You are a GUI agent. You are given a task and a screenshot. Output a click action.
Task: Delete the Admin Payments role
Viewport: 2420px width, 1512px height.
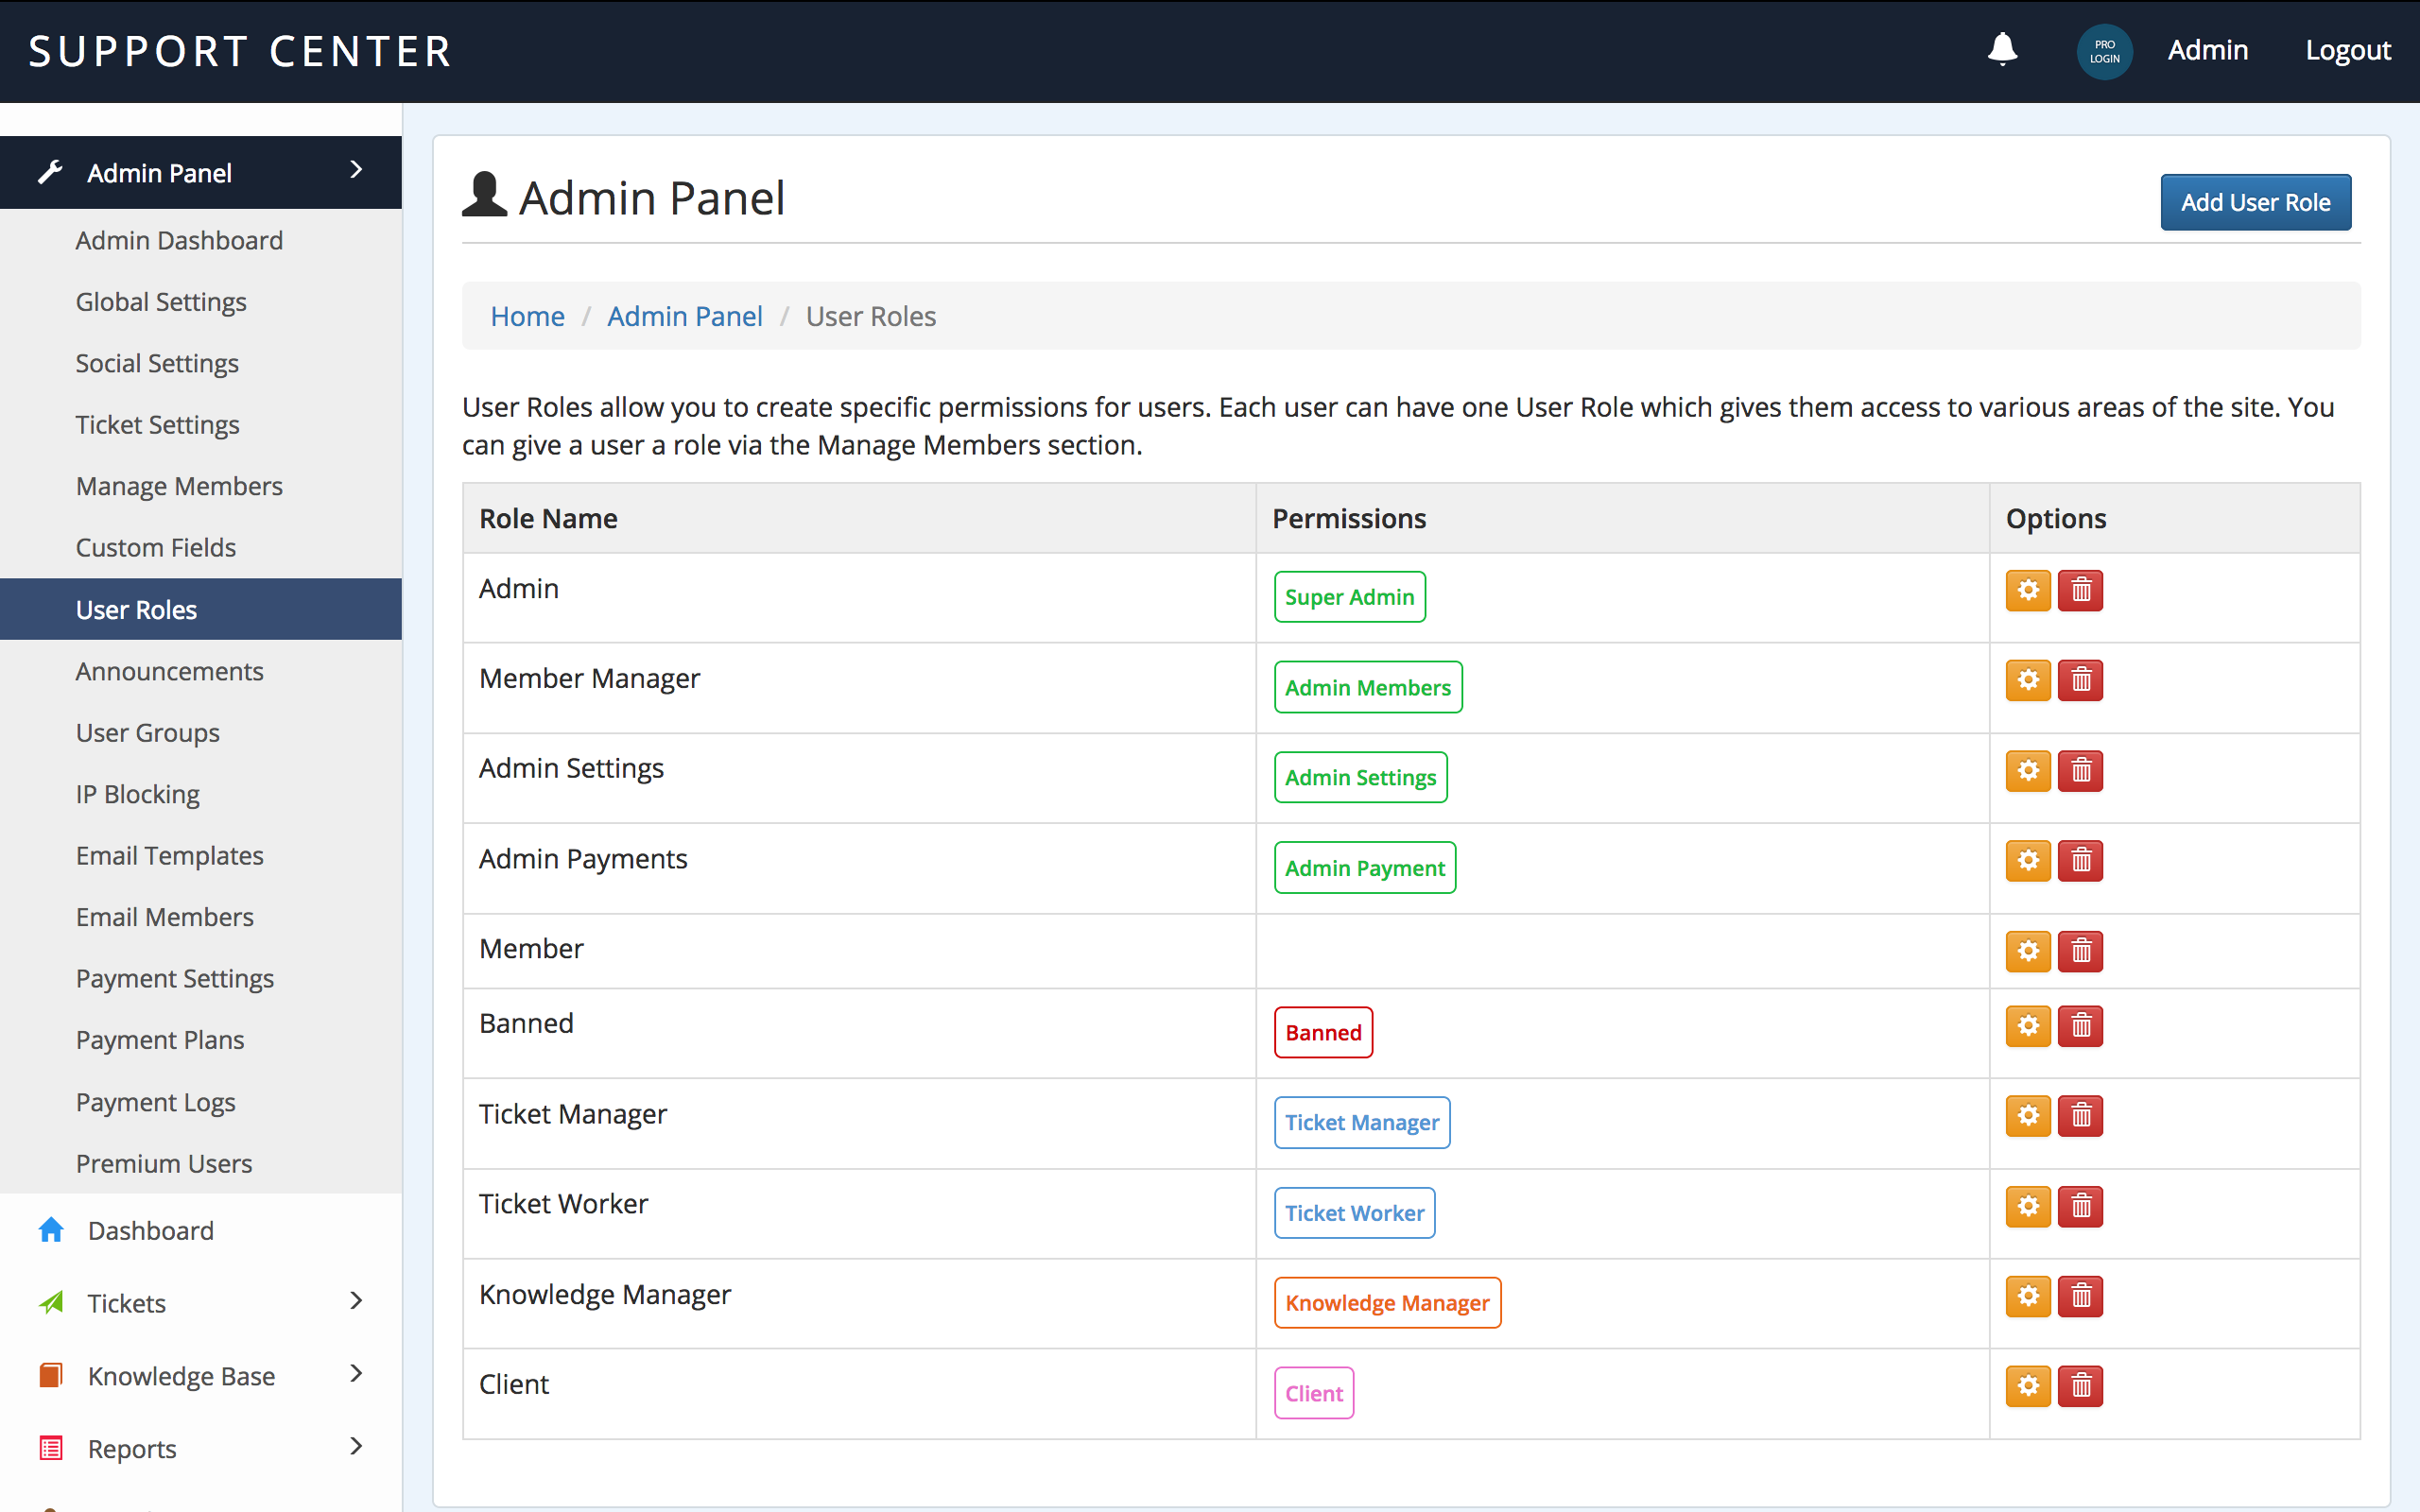(2080, 861)
